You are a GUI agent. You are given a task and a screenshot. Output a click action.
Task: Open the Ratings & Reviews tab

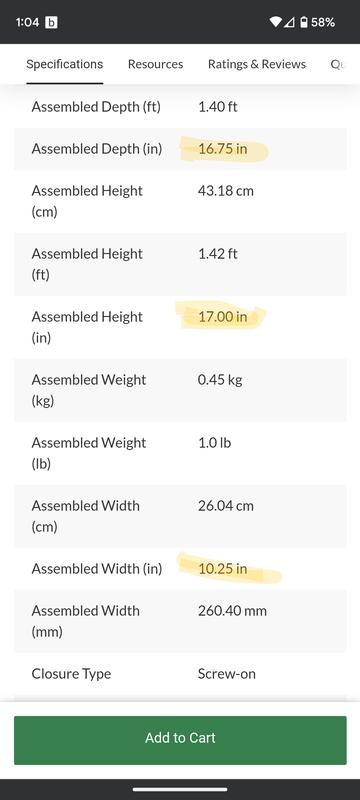[x=256, y=64]
